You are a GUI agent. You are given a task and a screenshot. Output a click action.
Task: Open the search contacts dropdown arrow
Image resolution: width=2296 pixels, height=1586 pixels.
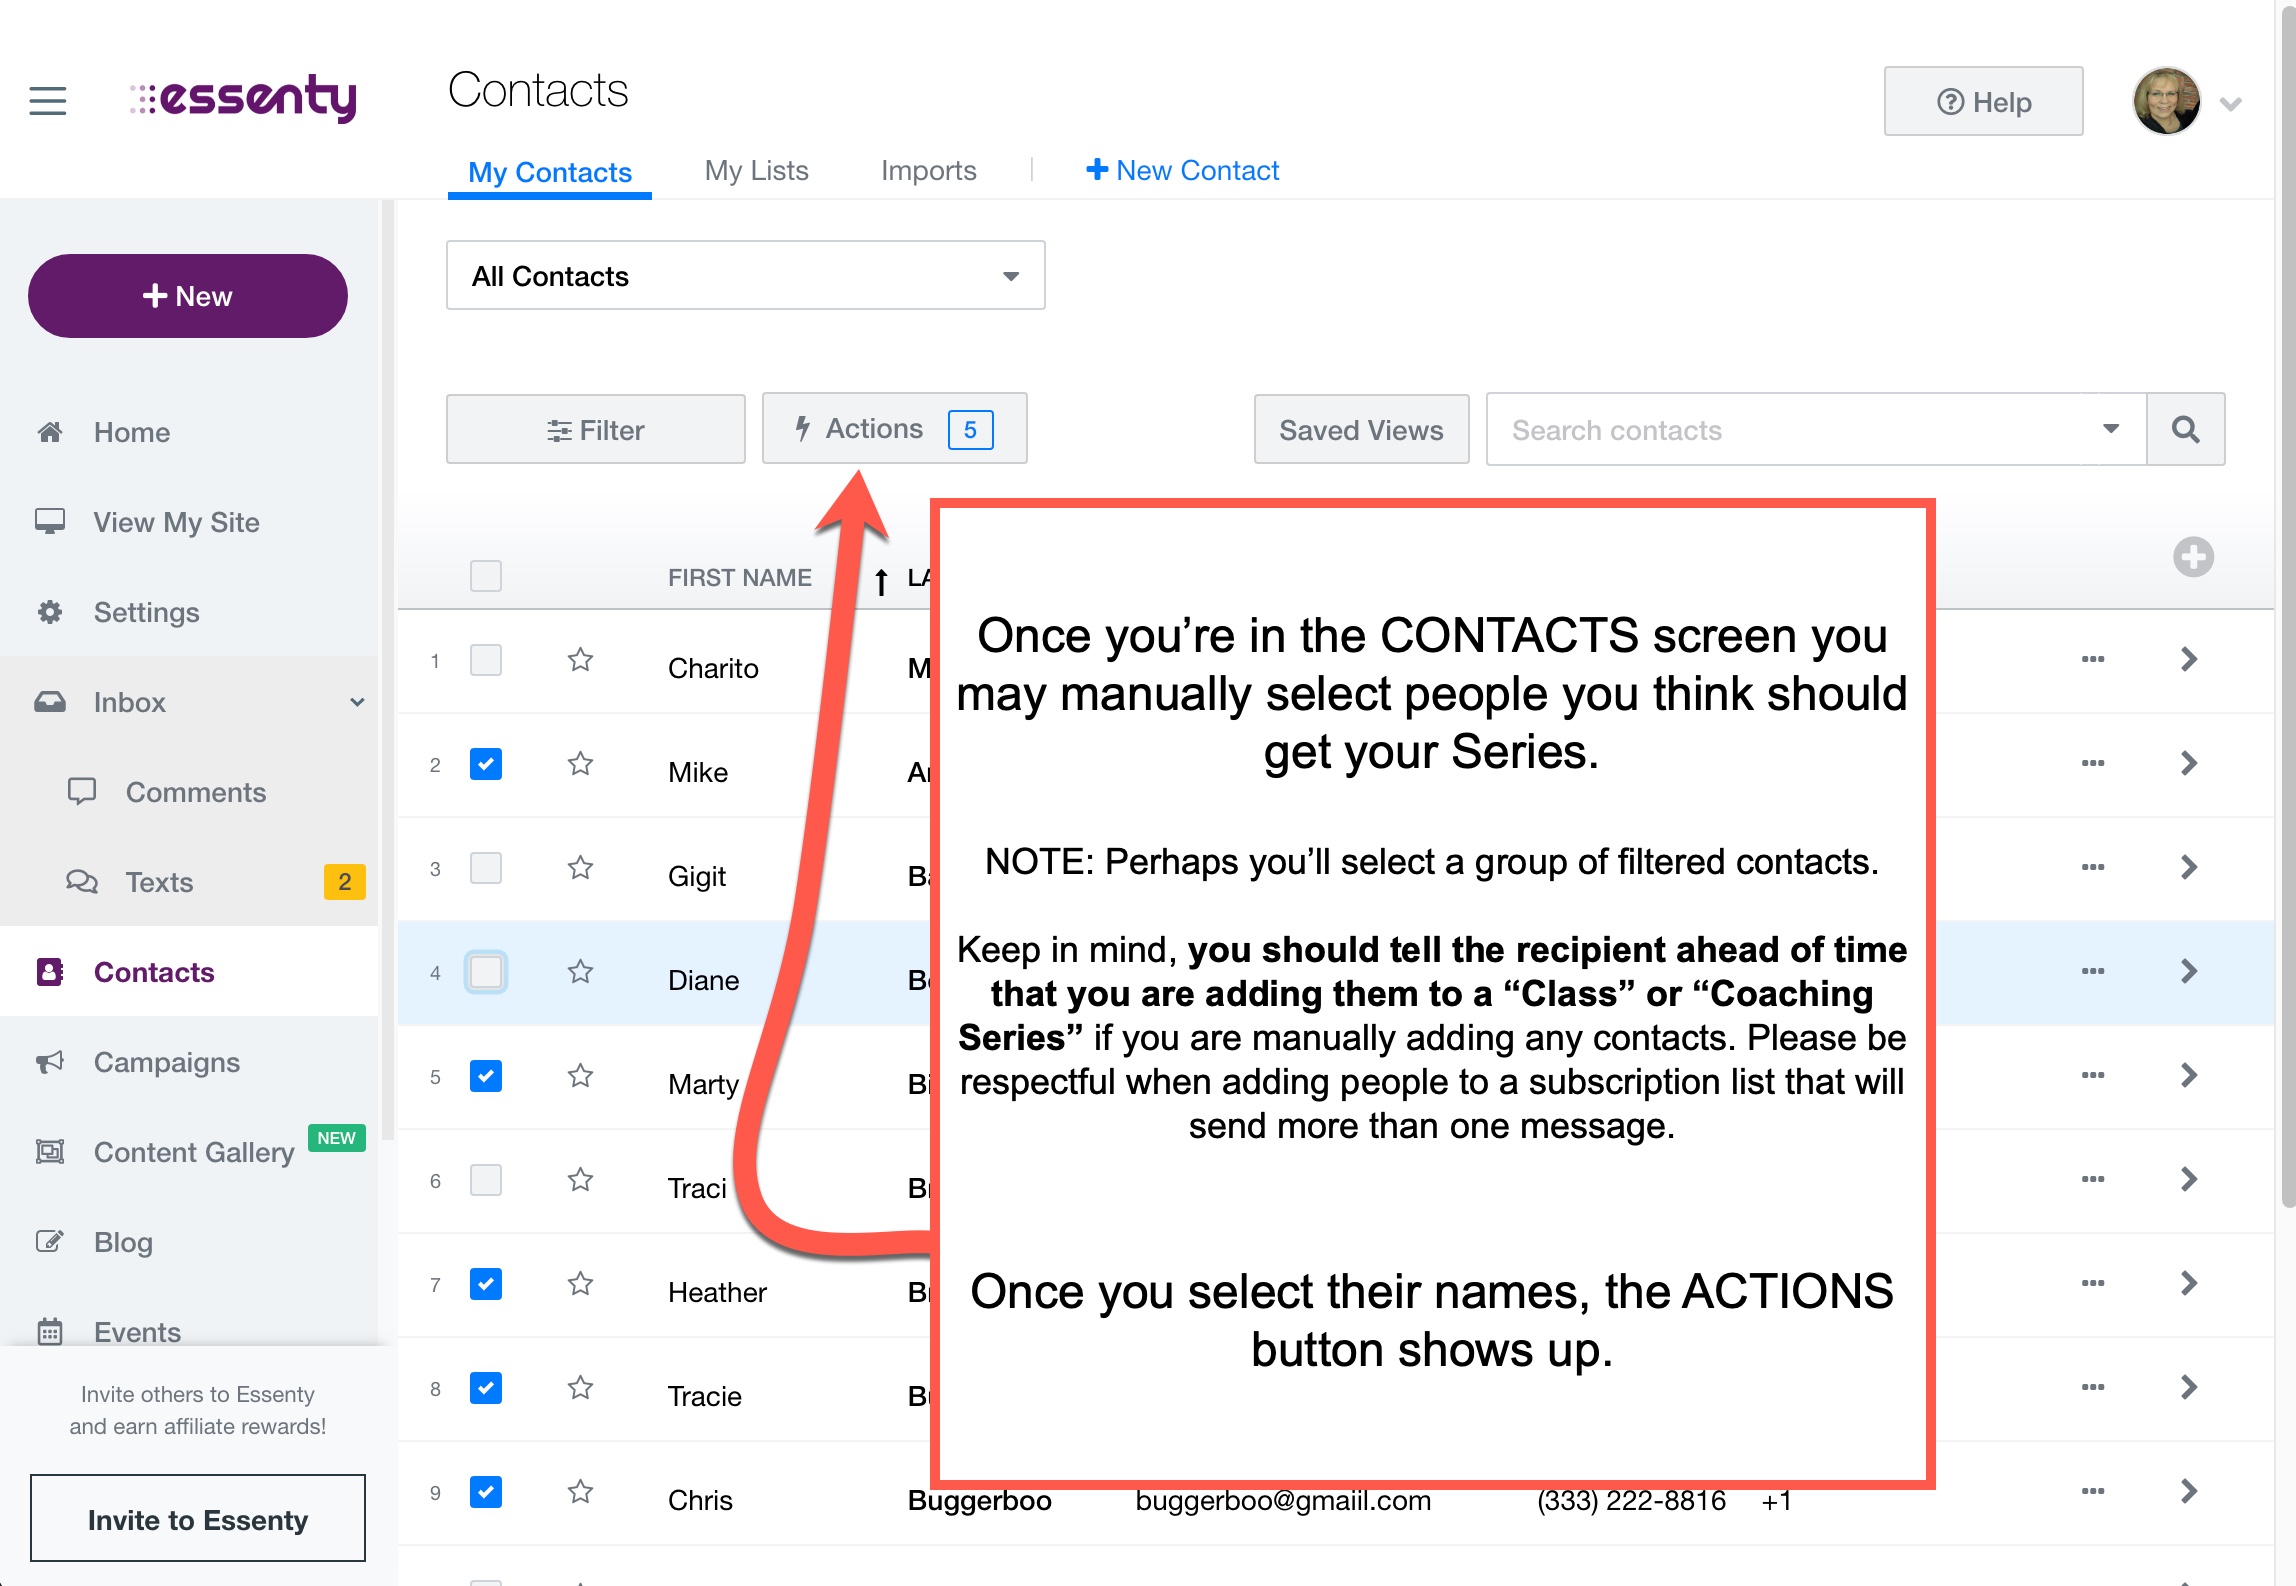pyautogui.click(x=2110, y=430)
